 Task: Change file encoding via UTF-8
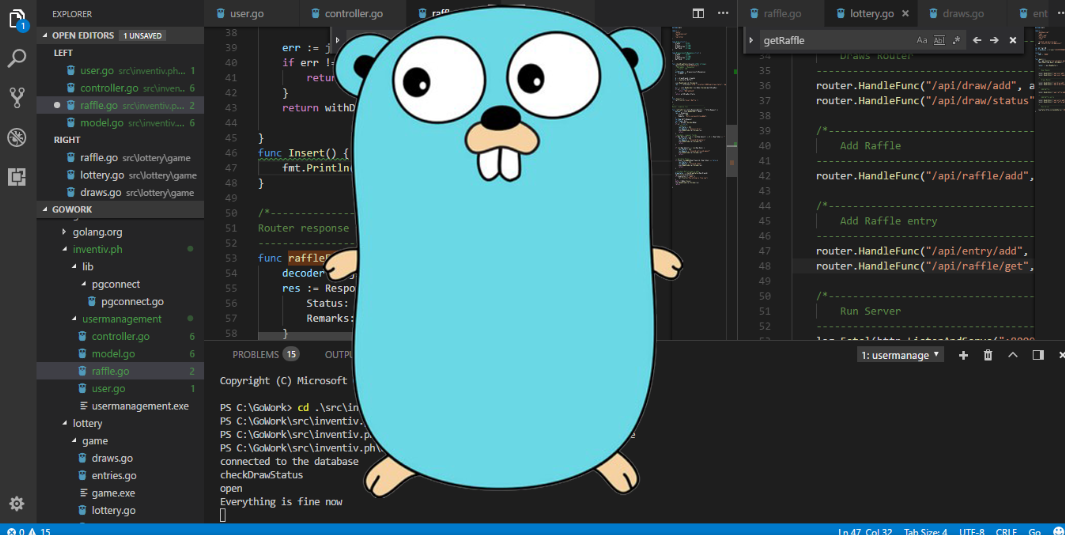(974, 532)
